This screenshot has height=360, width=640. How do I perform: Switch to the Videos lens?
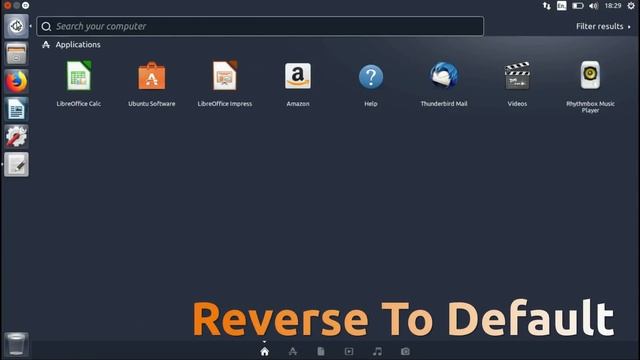349,351
